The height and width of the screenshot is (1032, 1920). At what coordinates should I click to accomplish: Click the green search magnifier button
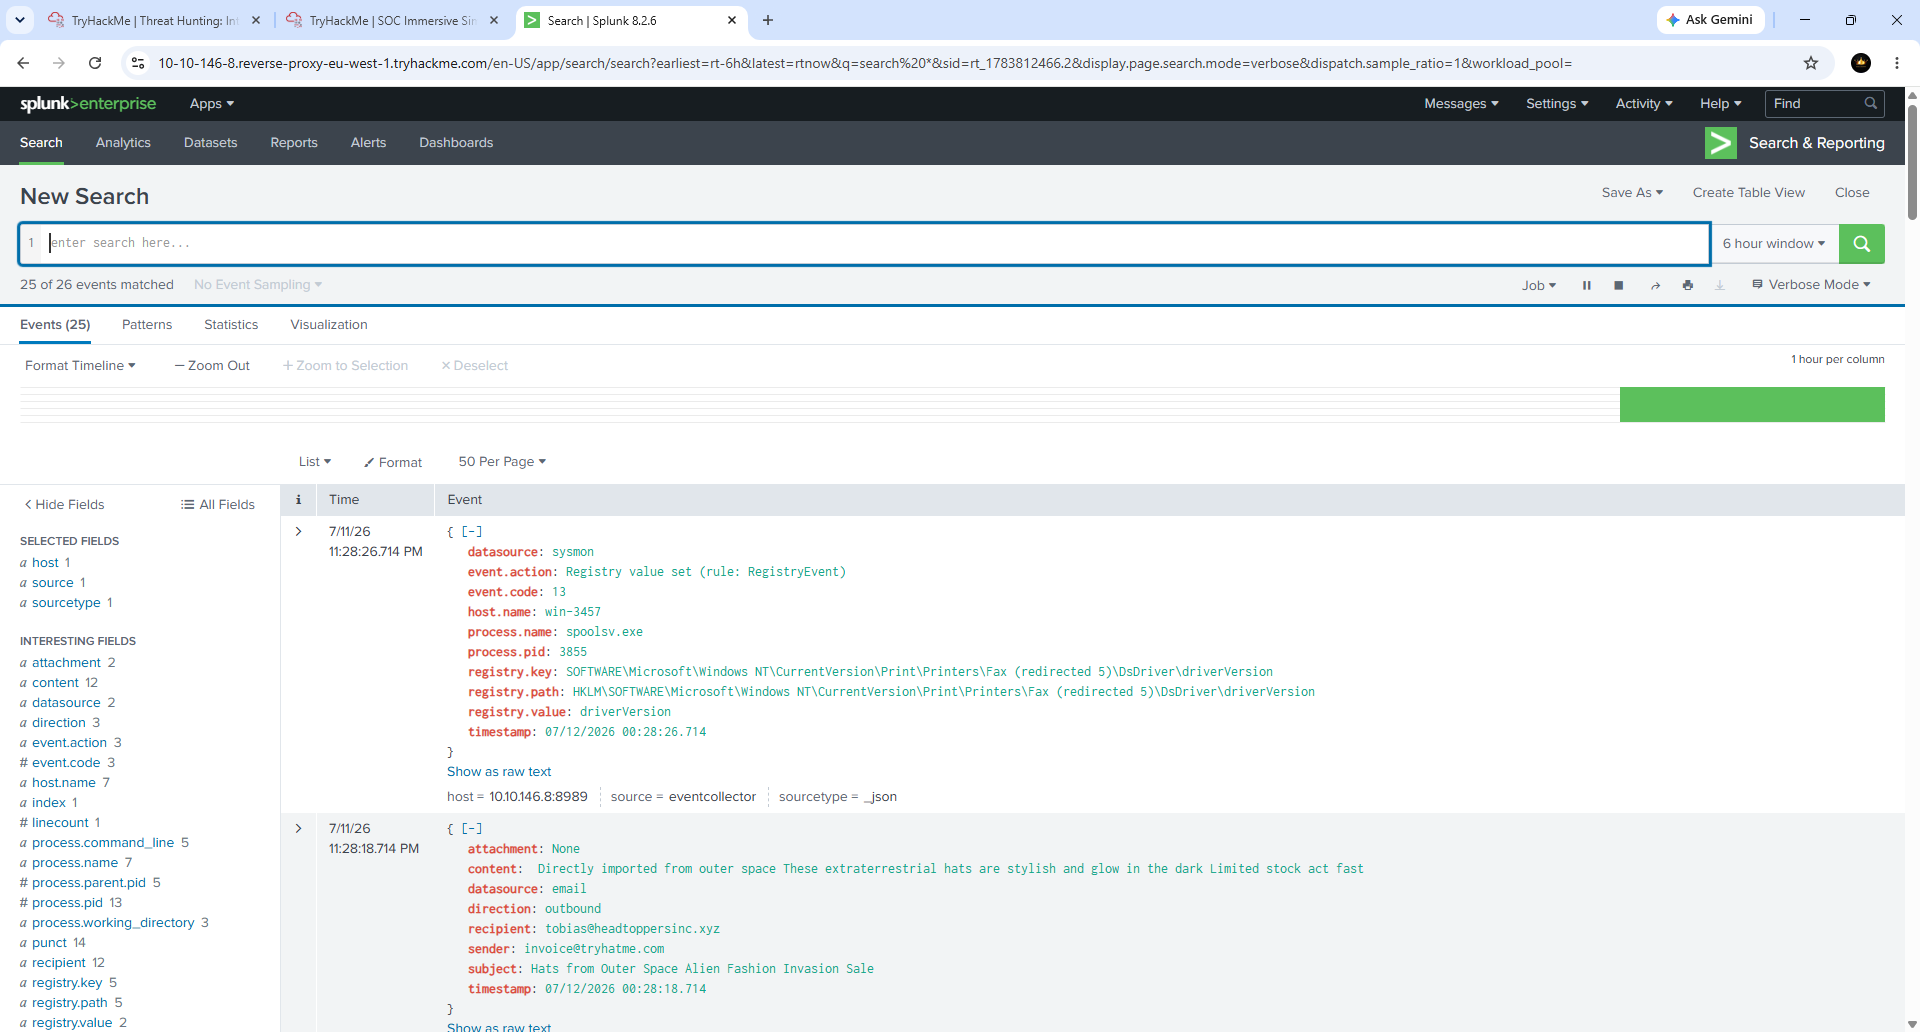1861,244
